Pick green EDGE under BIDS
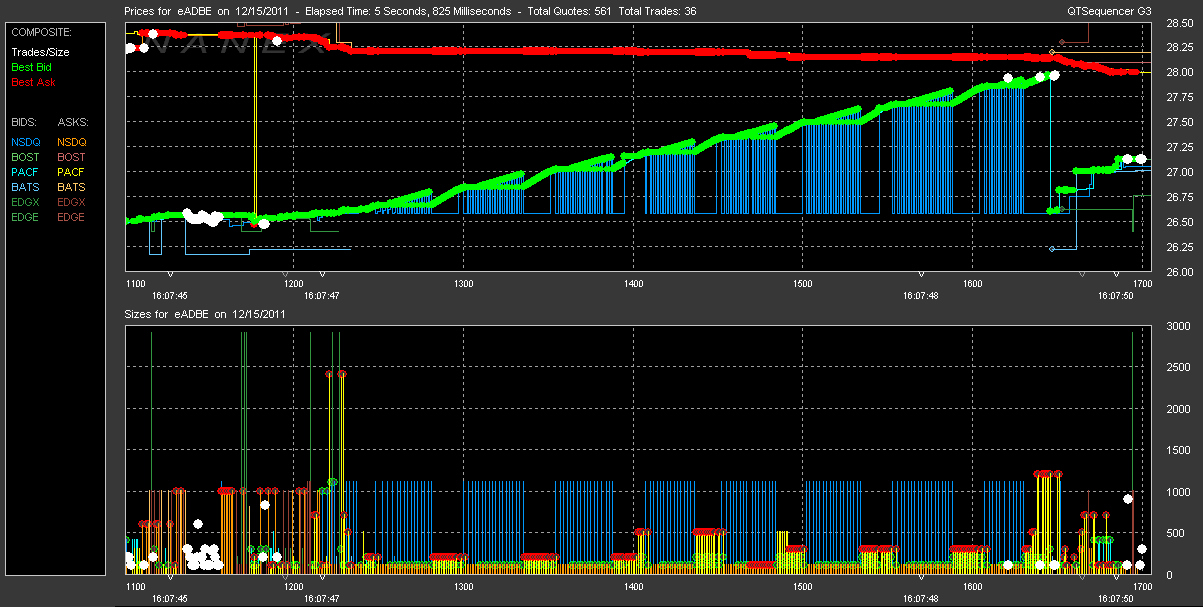Image resolution: width=1203 pixels, height=607 pixels. click(x=26, y=217)
